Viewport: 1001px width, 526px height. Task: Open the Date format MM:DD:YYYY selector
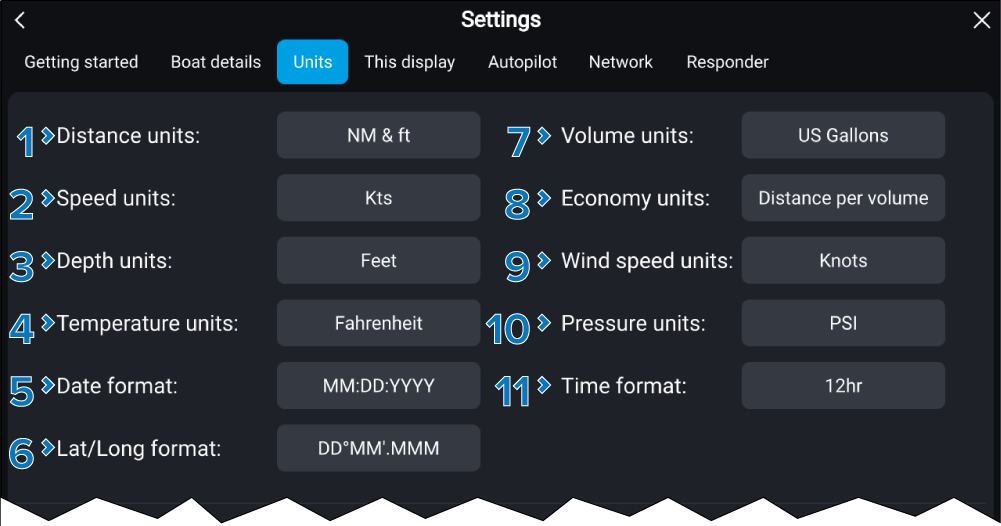tap(378, 386)
